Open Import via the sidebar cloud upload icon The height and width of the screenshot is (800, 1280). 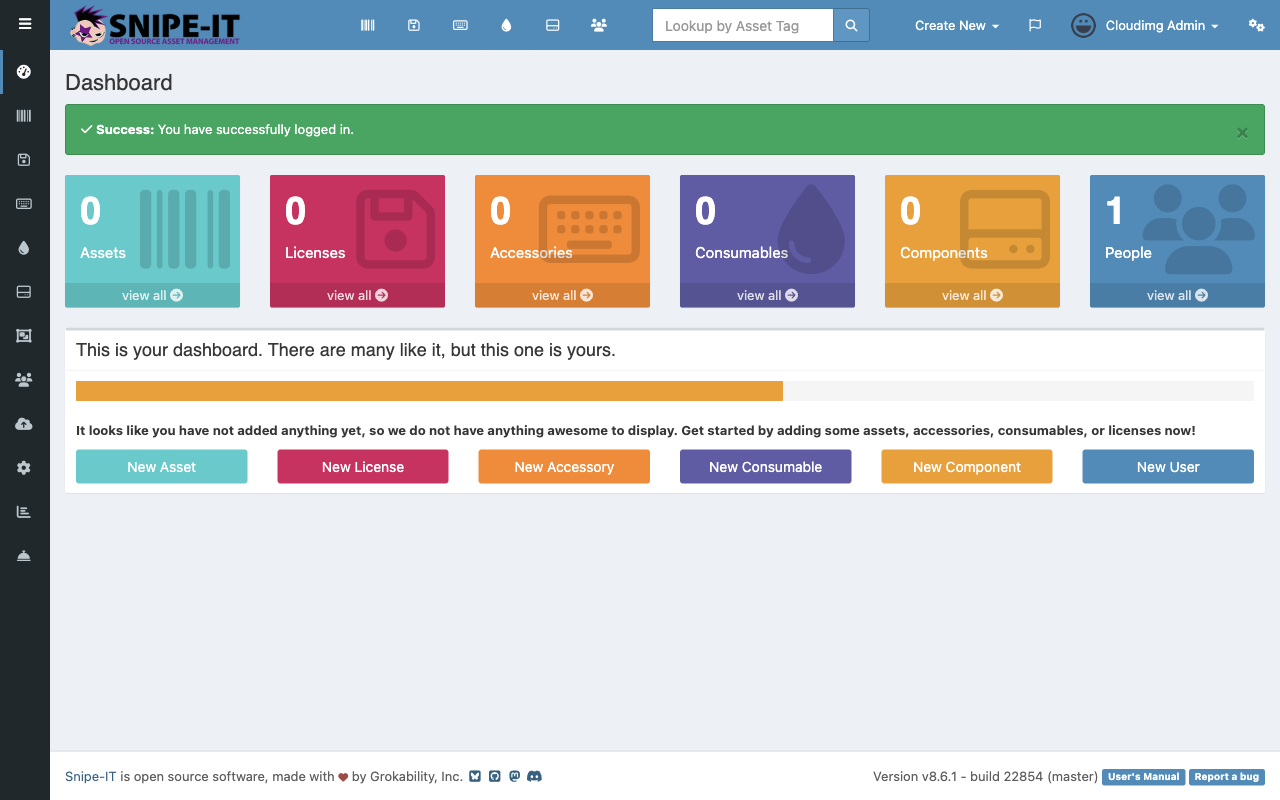click(24, 424)
